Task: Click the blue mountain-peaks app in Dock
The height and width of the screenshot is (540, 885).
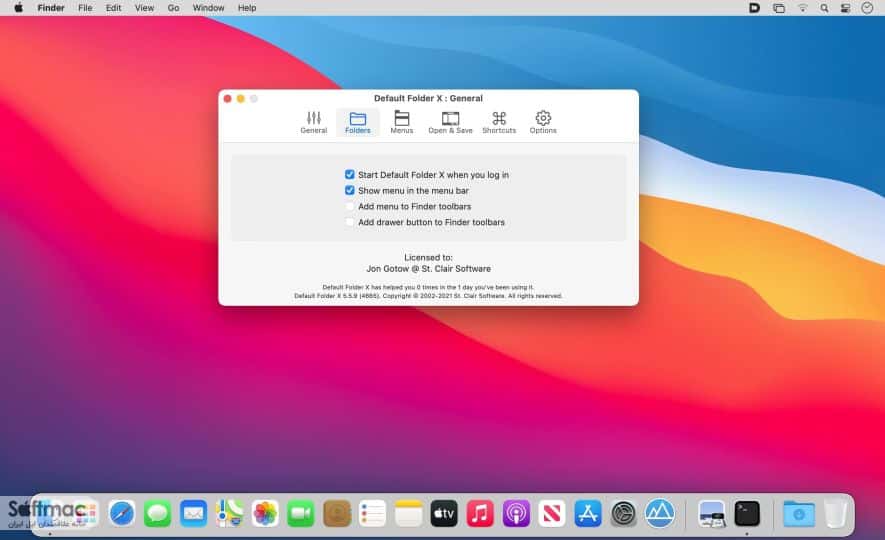Action: [659, 513]
